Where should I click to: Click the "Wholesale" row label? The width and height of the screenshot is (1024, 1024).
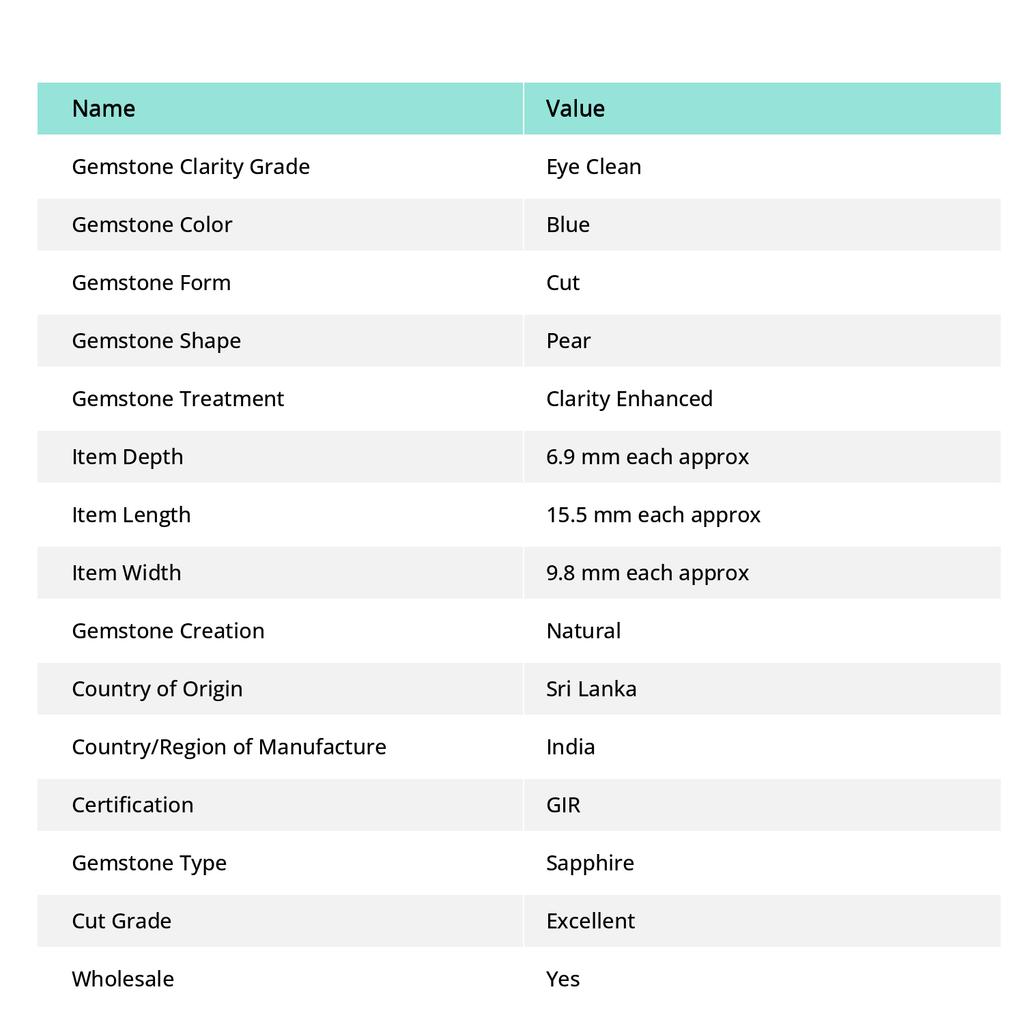122,979
